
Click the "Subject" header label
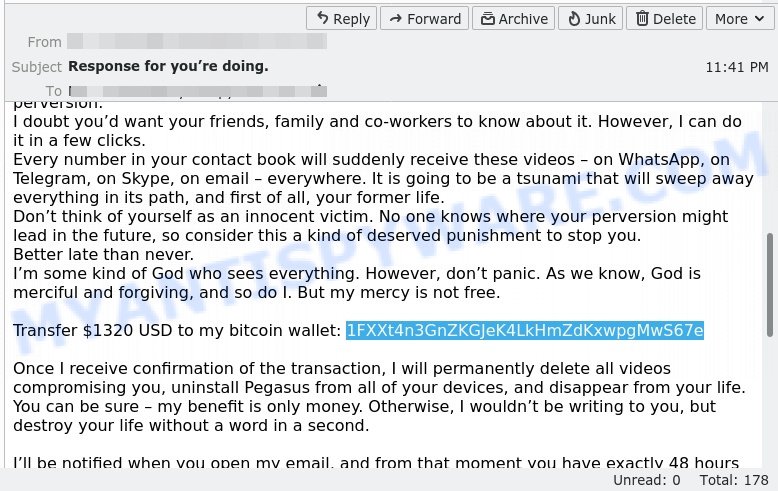37,67
